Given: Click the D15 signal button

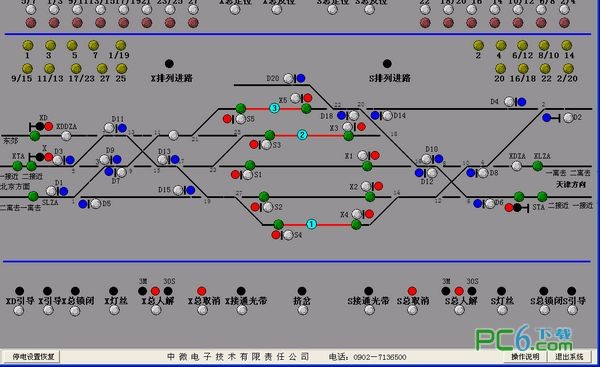Looking at the screenshot, I should point(178,190).
